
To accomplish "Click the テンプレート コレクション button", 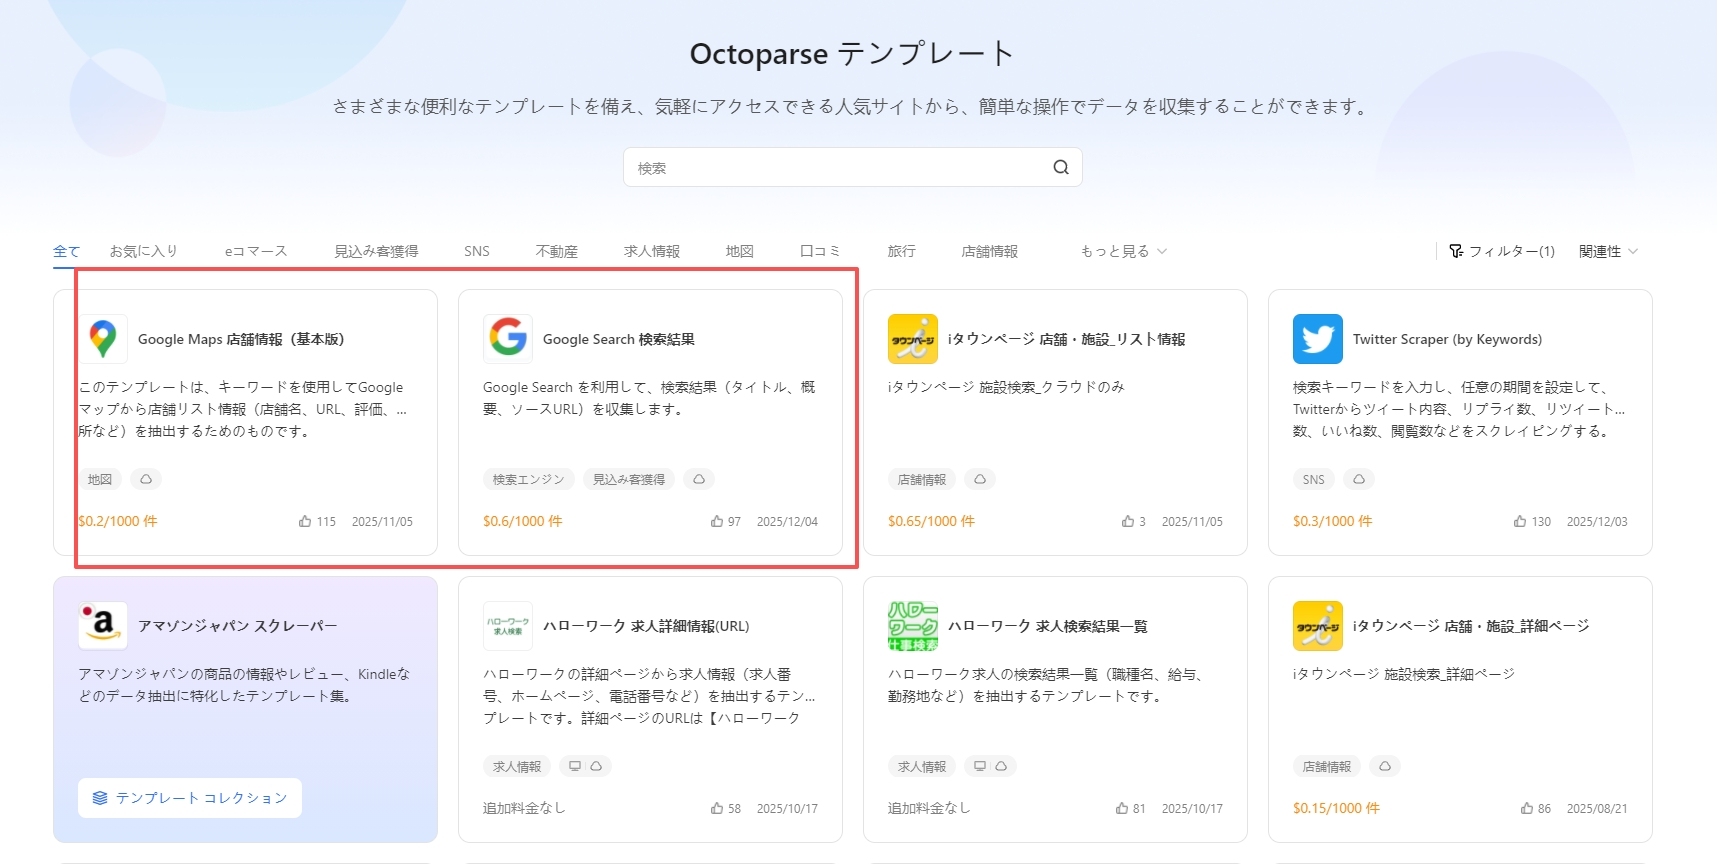I will point(190,798).
